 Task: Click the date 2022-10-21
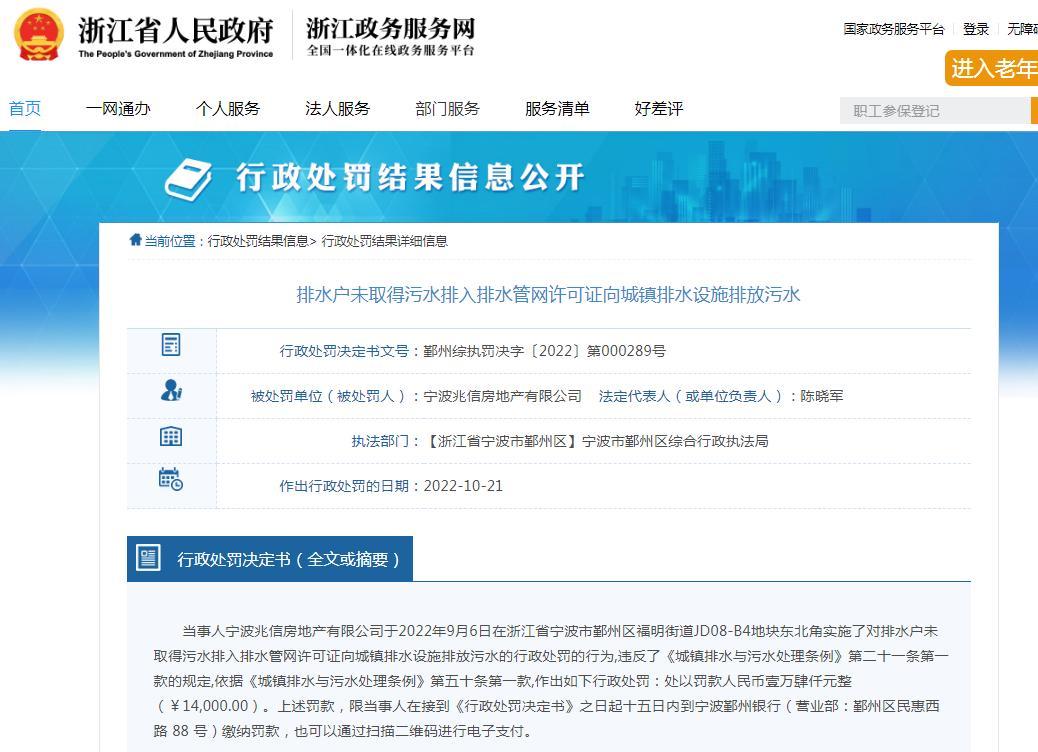pos(463,486)
